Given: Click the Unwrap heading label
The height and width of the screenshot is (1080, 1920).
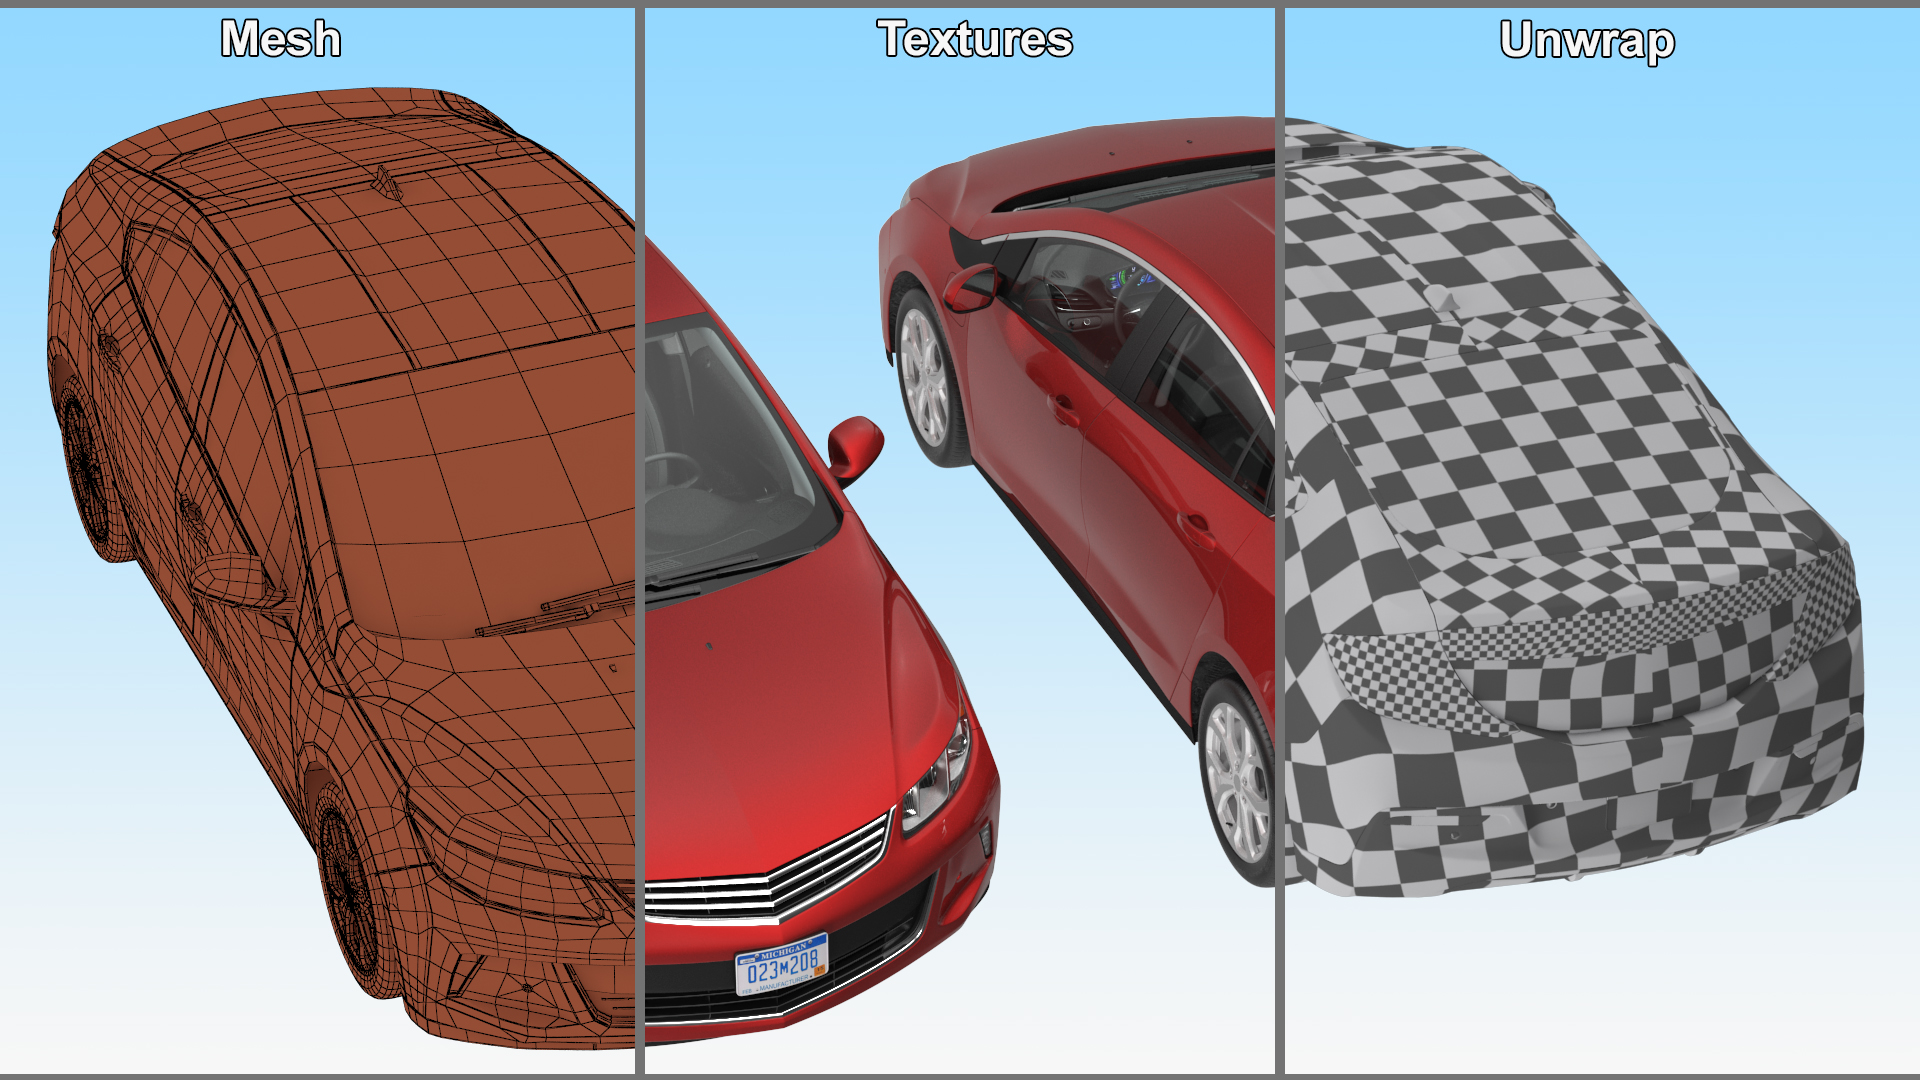Looking at the screenshot, I should (1587, 41).
